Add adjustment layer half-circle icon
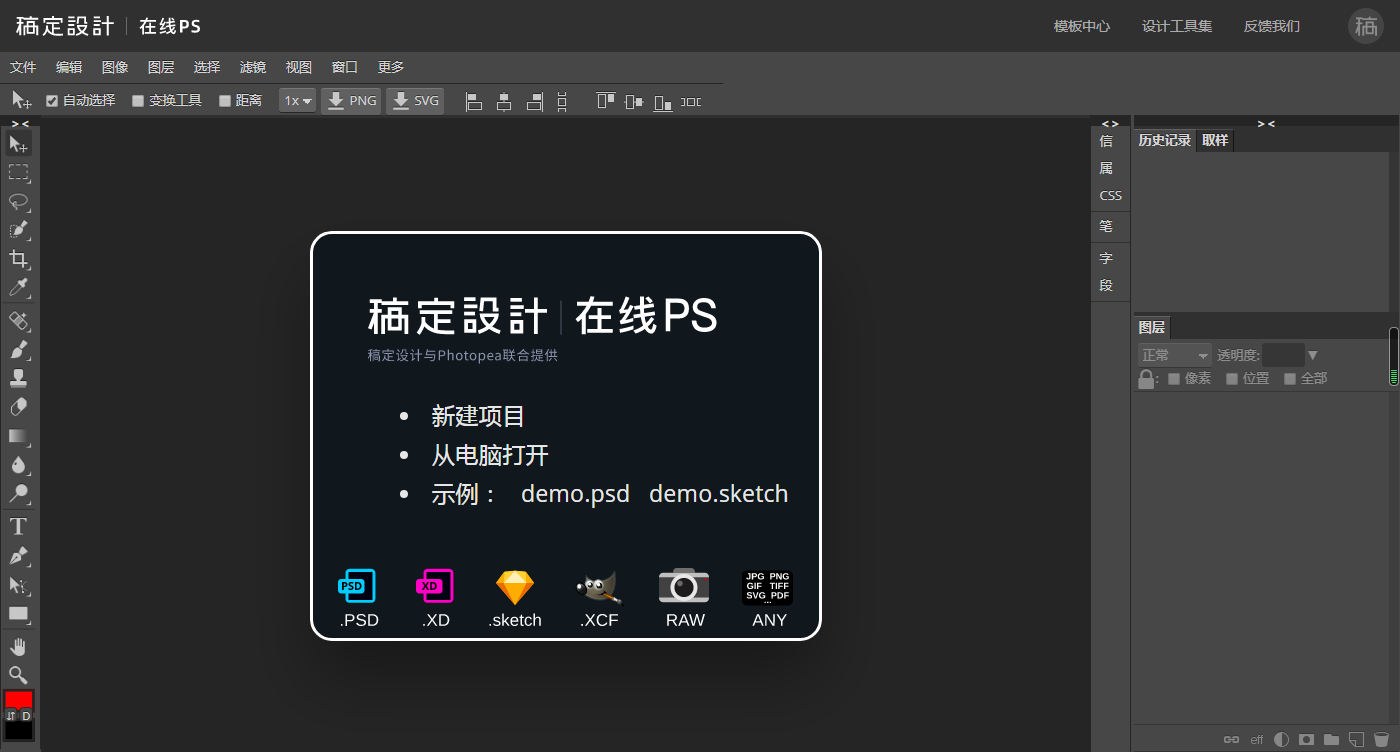This screenshot has width=1400, height=752. (1282, 739)
